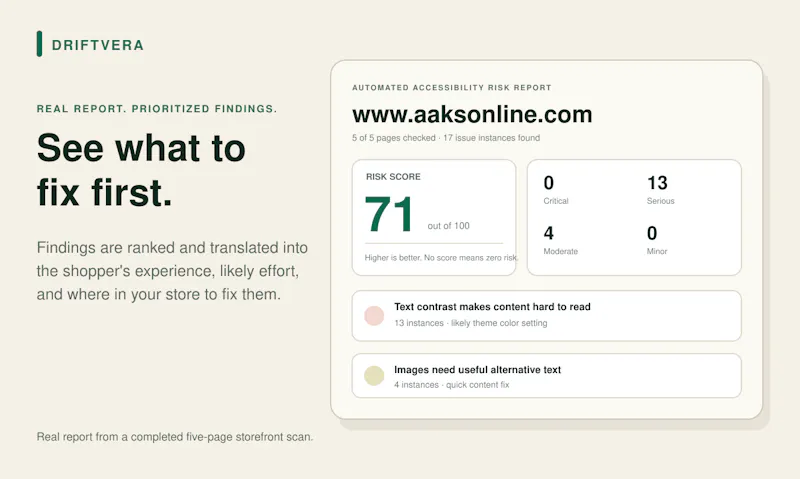
Task: Click the green Driftvera logo bar
Action: 39,44
